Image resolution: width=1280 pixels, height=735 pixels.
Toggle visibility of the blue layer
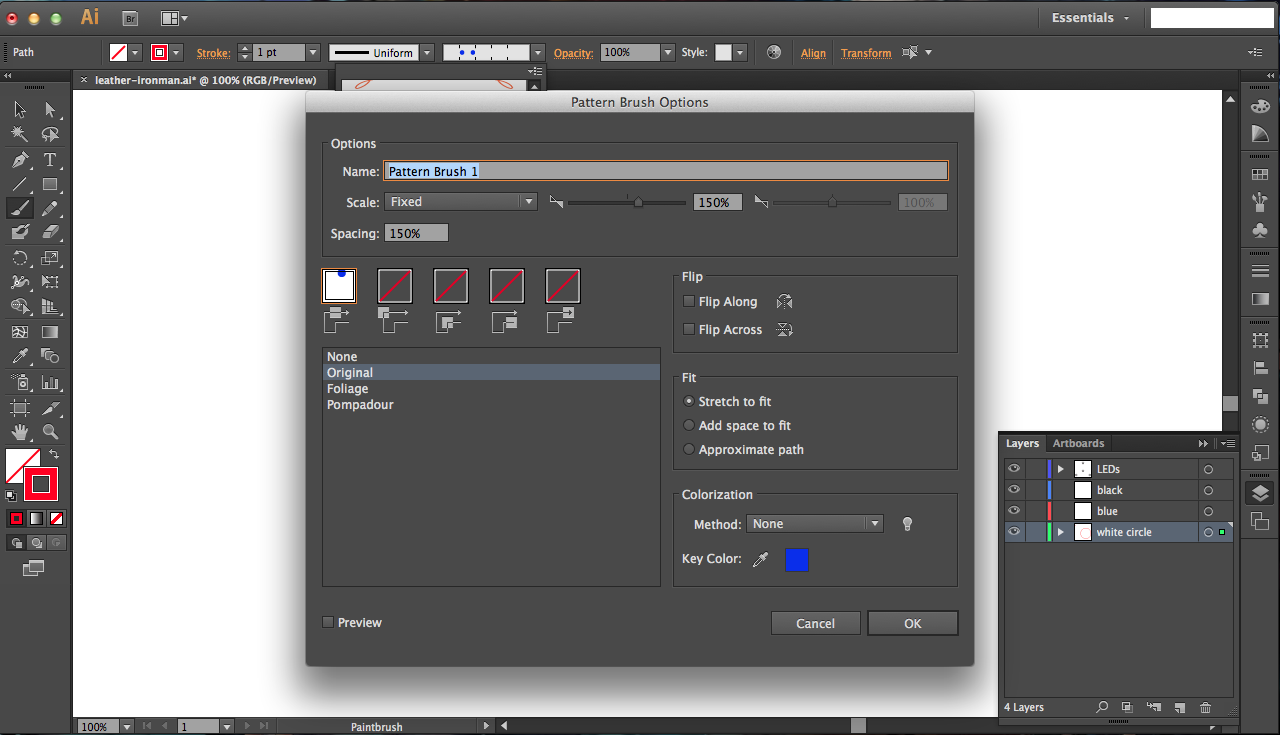[1014, 511]
